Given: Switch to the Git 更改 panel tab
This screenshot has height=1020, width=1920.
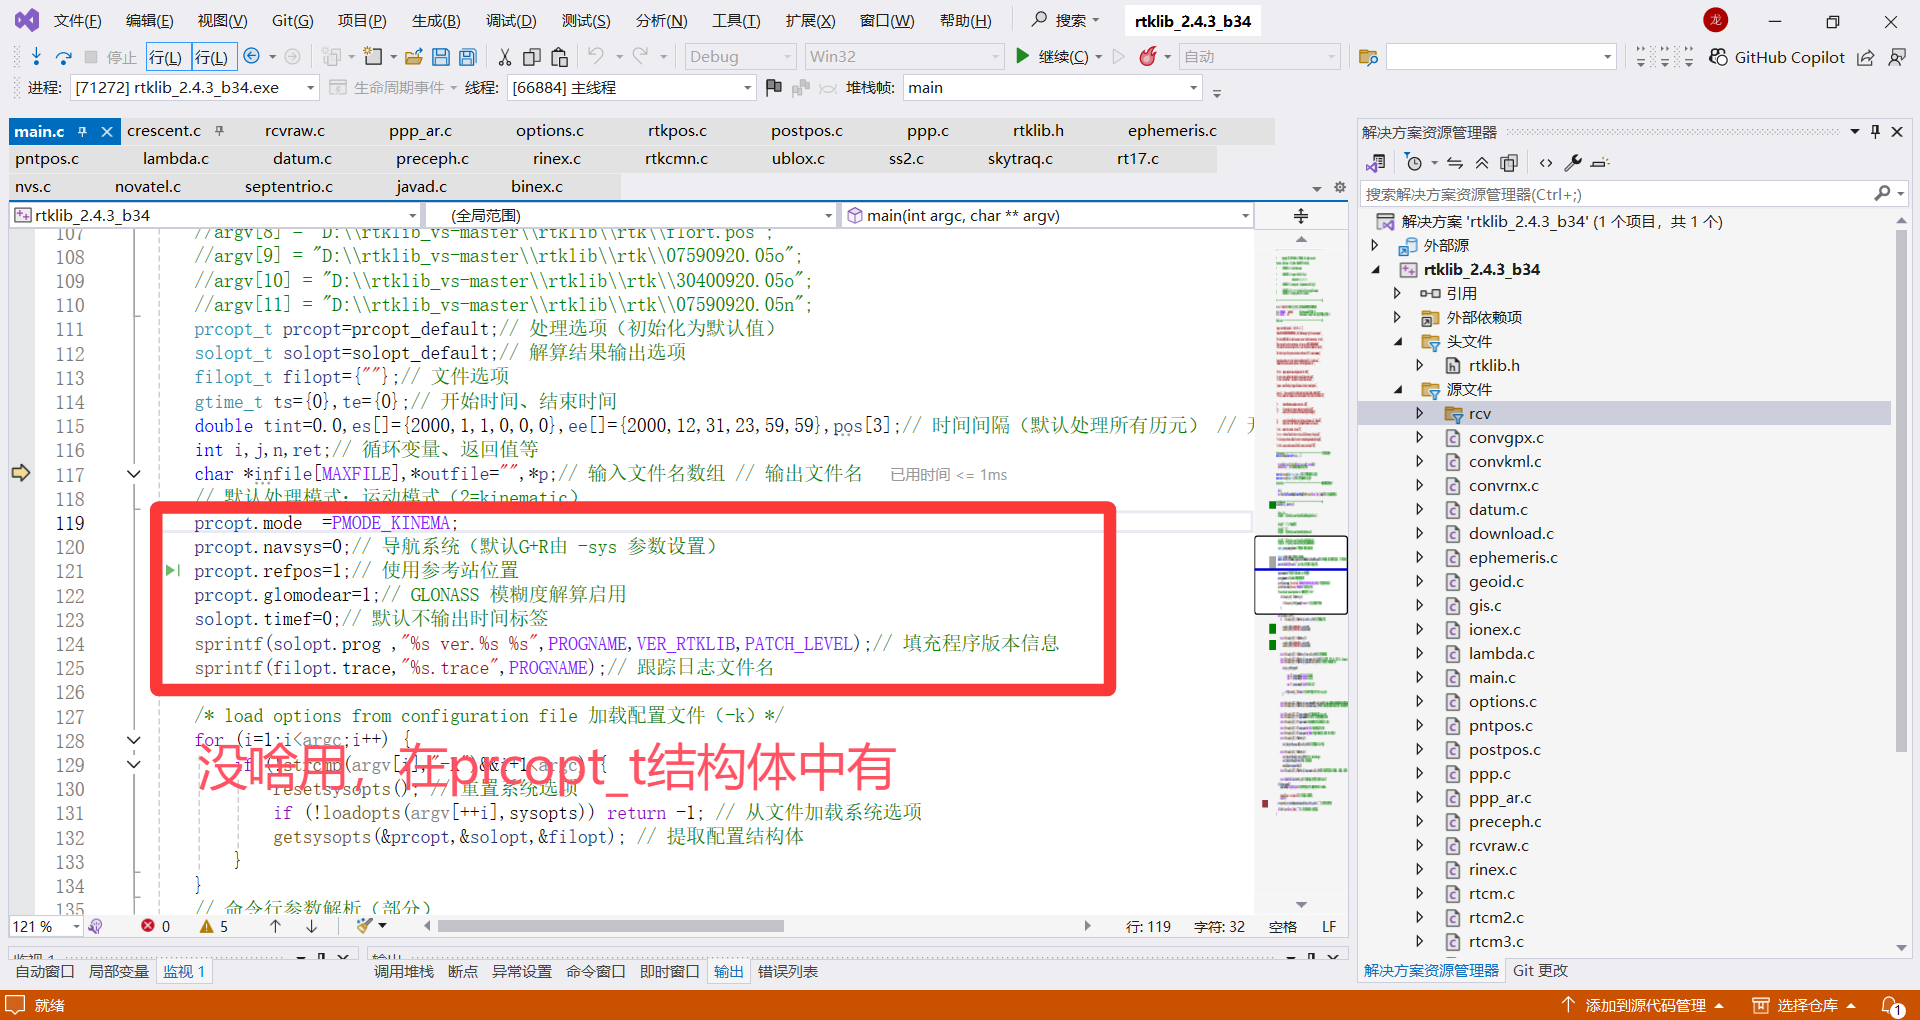Looking at the screenshot, I should [x=1540, y=971].
